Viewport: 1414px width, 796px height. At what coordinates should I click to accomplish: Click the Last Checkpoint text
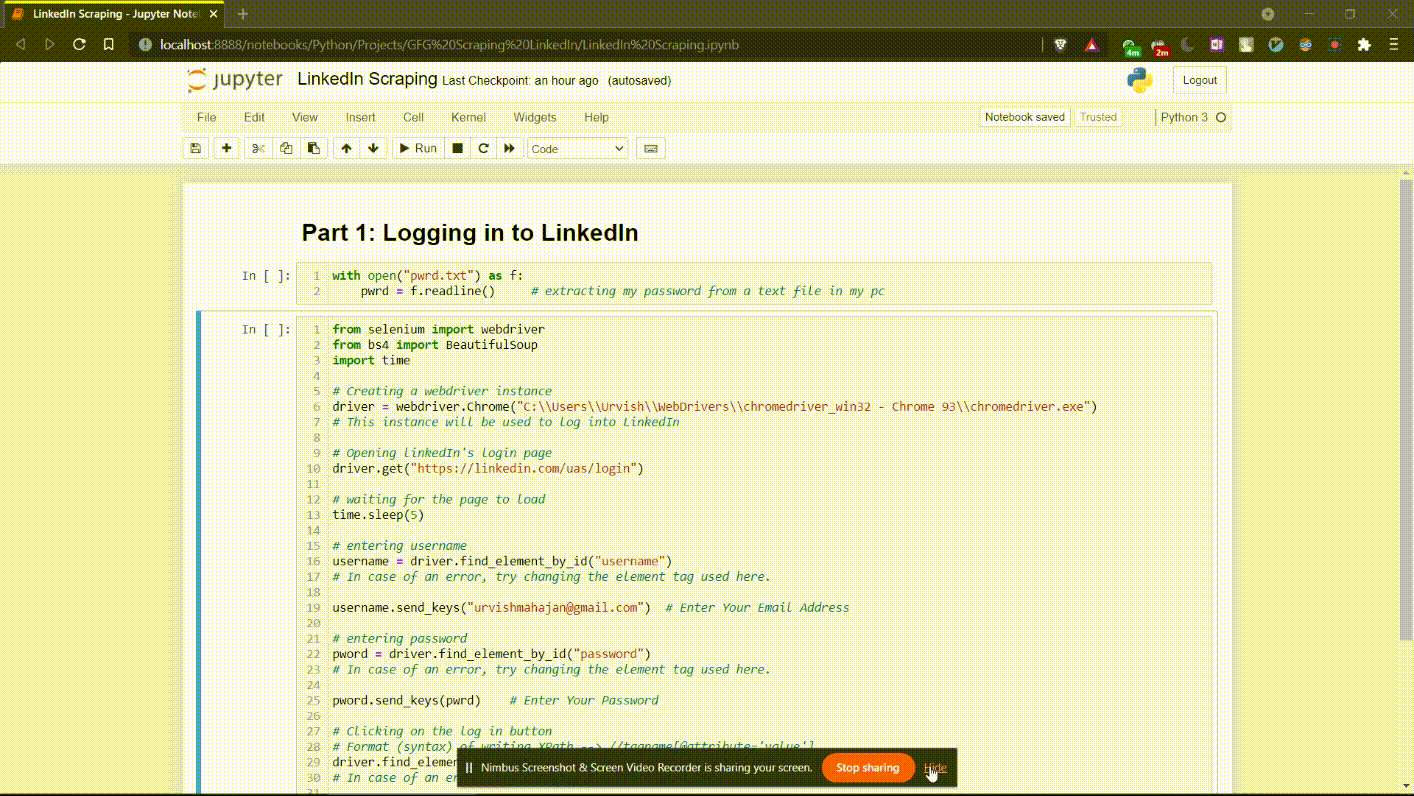point(520,81)
